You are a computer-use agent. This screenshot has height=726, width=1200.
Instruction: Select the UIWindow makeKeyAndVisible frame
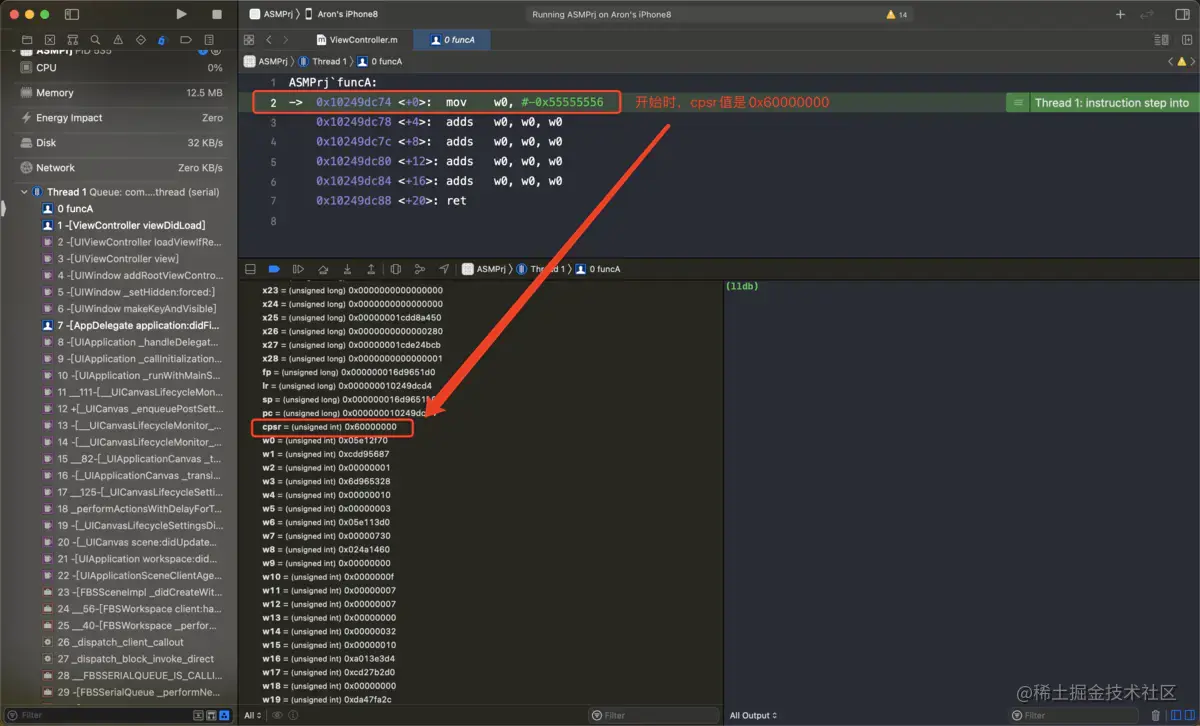(x=129, y=308)
